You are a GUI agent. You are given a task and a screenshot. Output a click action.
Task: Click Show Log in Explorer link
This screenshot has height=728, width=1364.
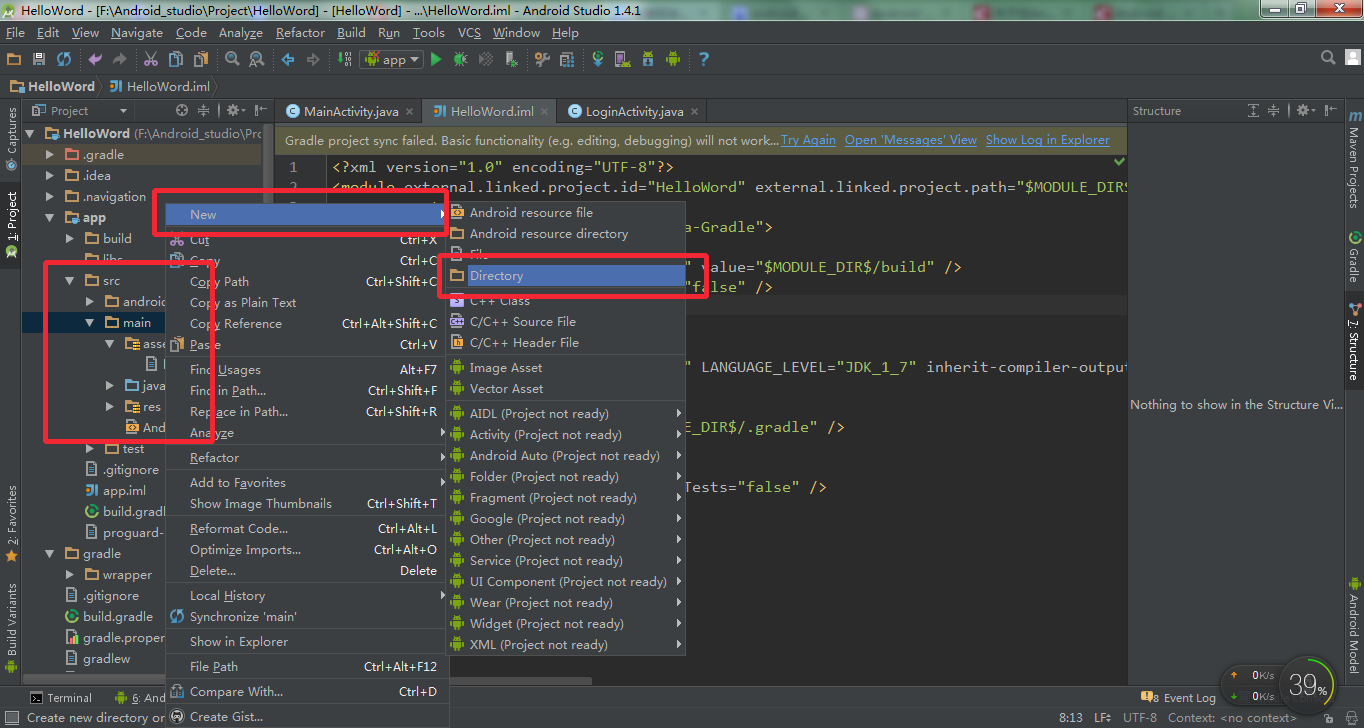click(x=1048, y=140)
